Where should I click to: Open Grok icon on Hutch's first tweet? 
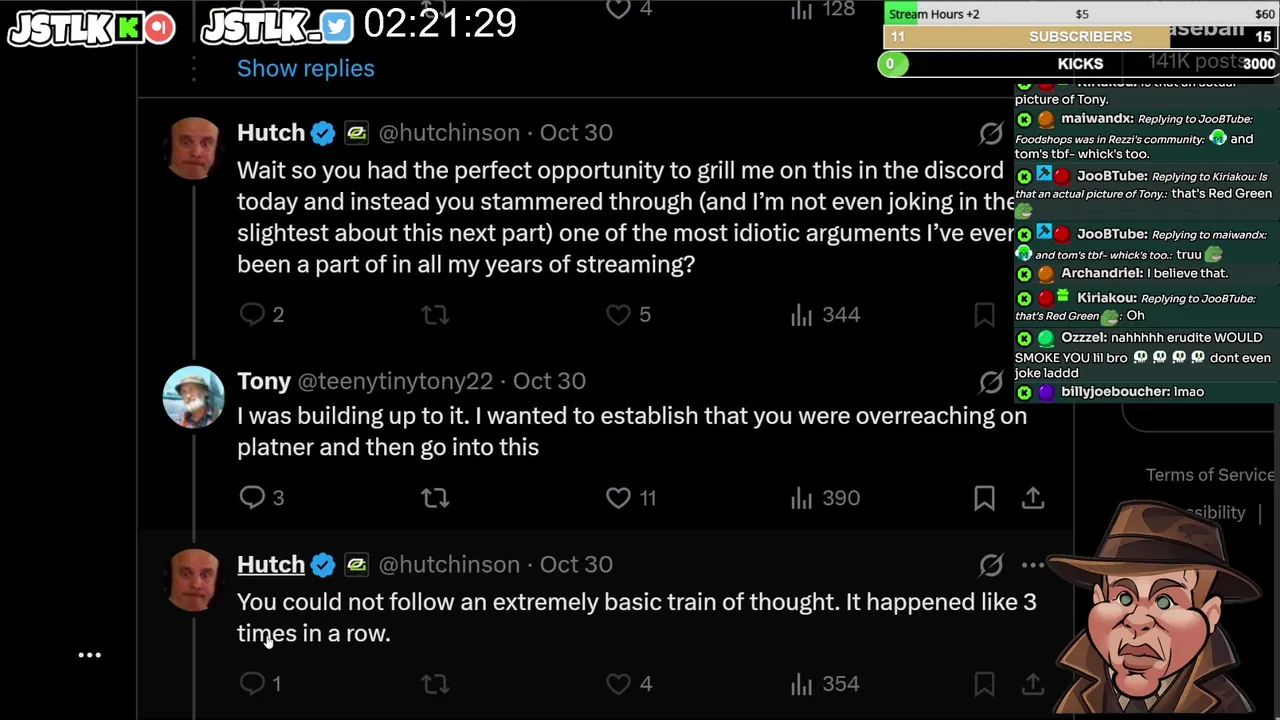[991, 133]
